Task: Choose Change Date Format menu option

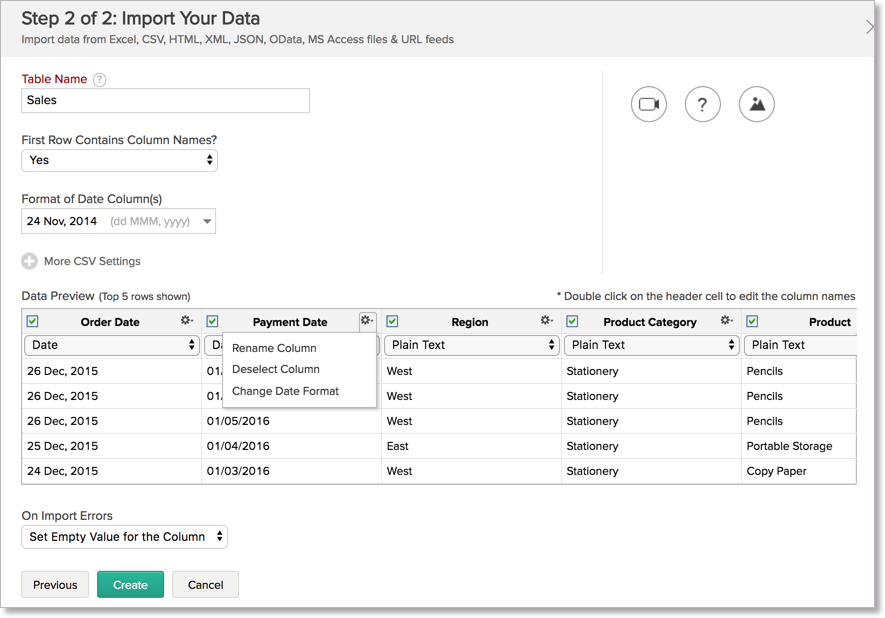Action: pyautogui.click(x=285, y=391)
